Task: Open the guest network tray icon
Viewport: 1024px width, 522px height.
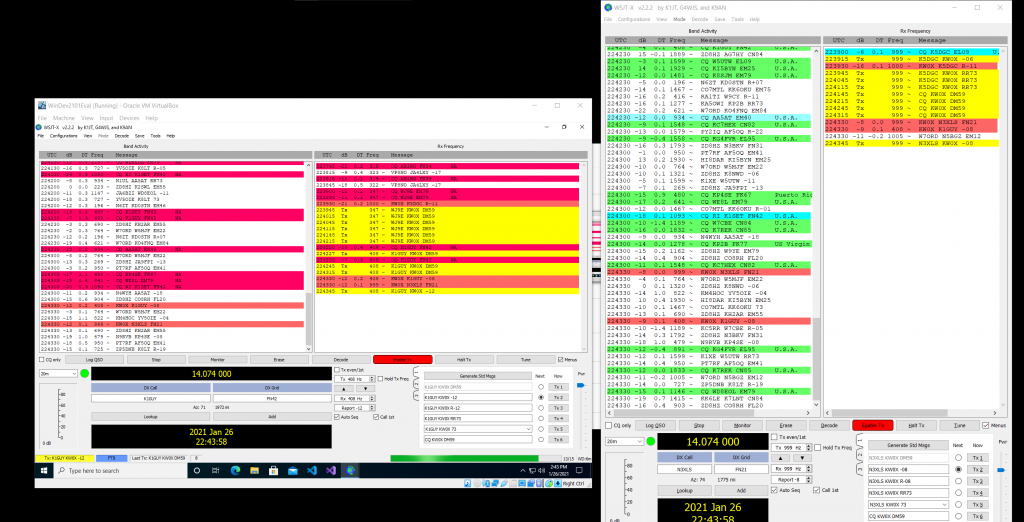Action: coord(532,470)
